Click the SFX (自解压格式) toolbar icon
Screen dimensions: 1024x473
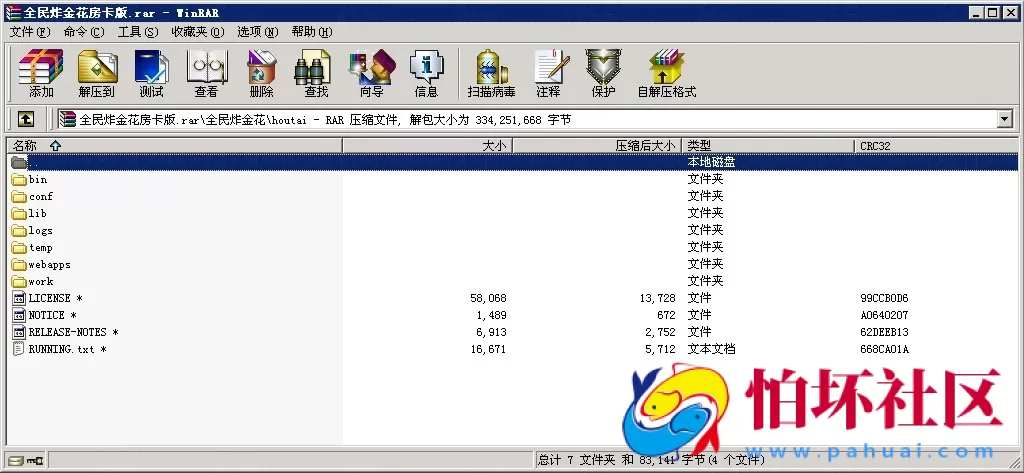tap(667, 73)
